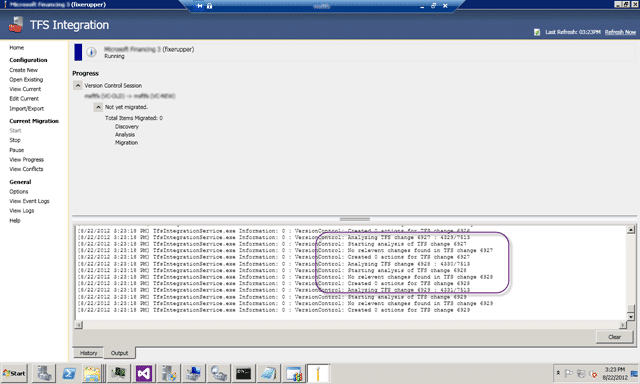Launch PowerShell from the taskbar
This screenshot has height=384, width=640.
point(69,373)
